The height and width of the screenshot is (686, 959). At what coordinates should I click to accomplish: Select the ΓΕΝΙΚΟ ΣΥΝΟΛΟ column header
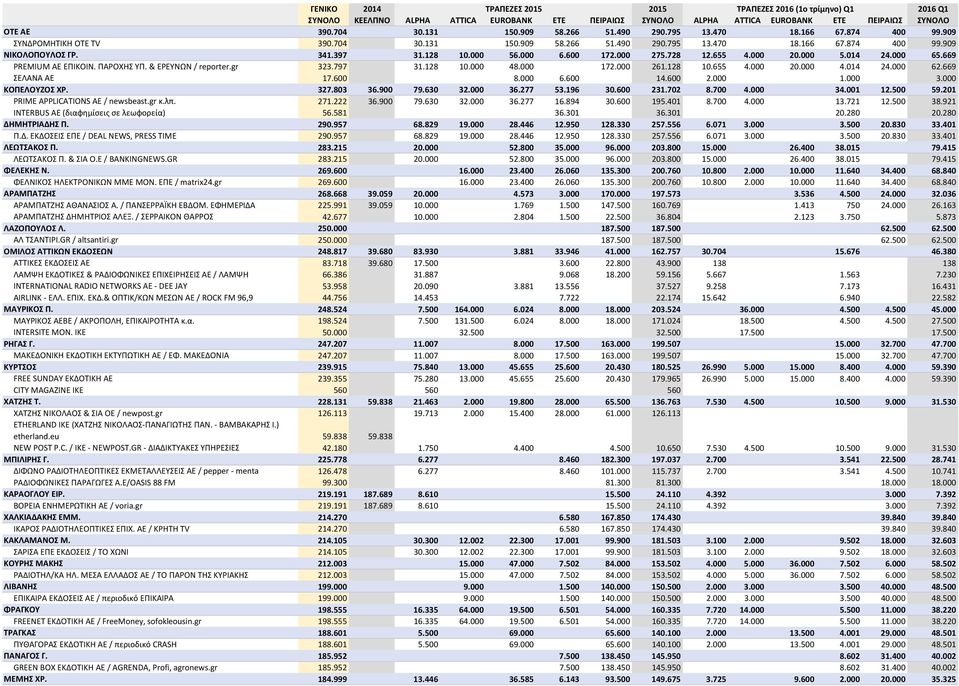tap(324, 15)
